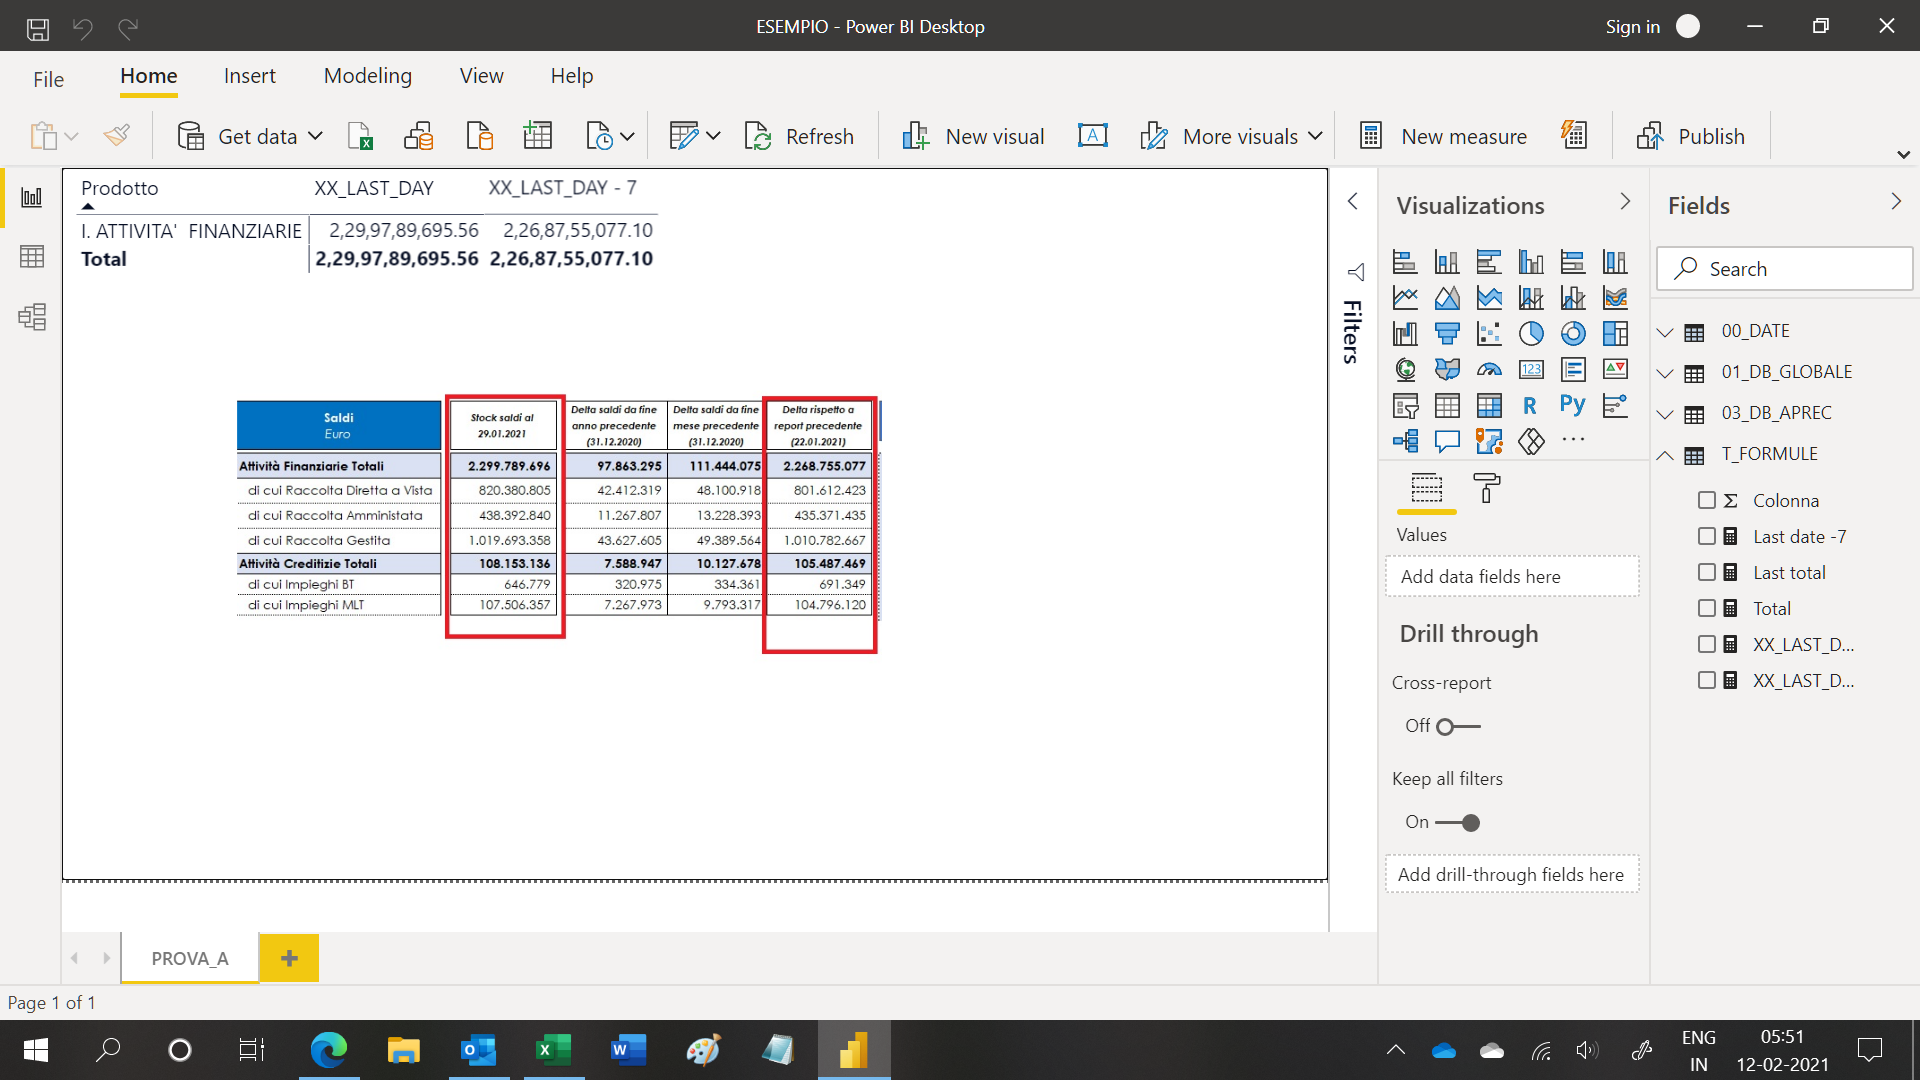Check the Last total measure
The height and width of the screenshot is (1080, 1920).
pos(1707,572)
